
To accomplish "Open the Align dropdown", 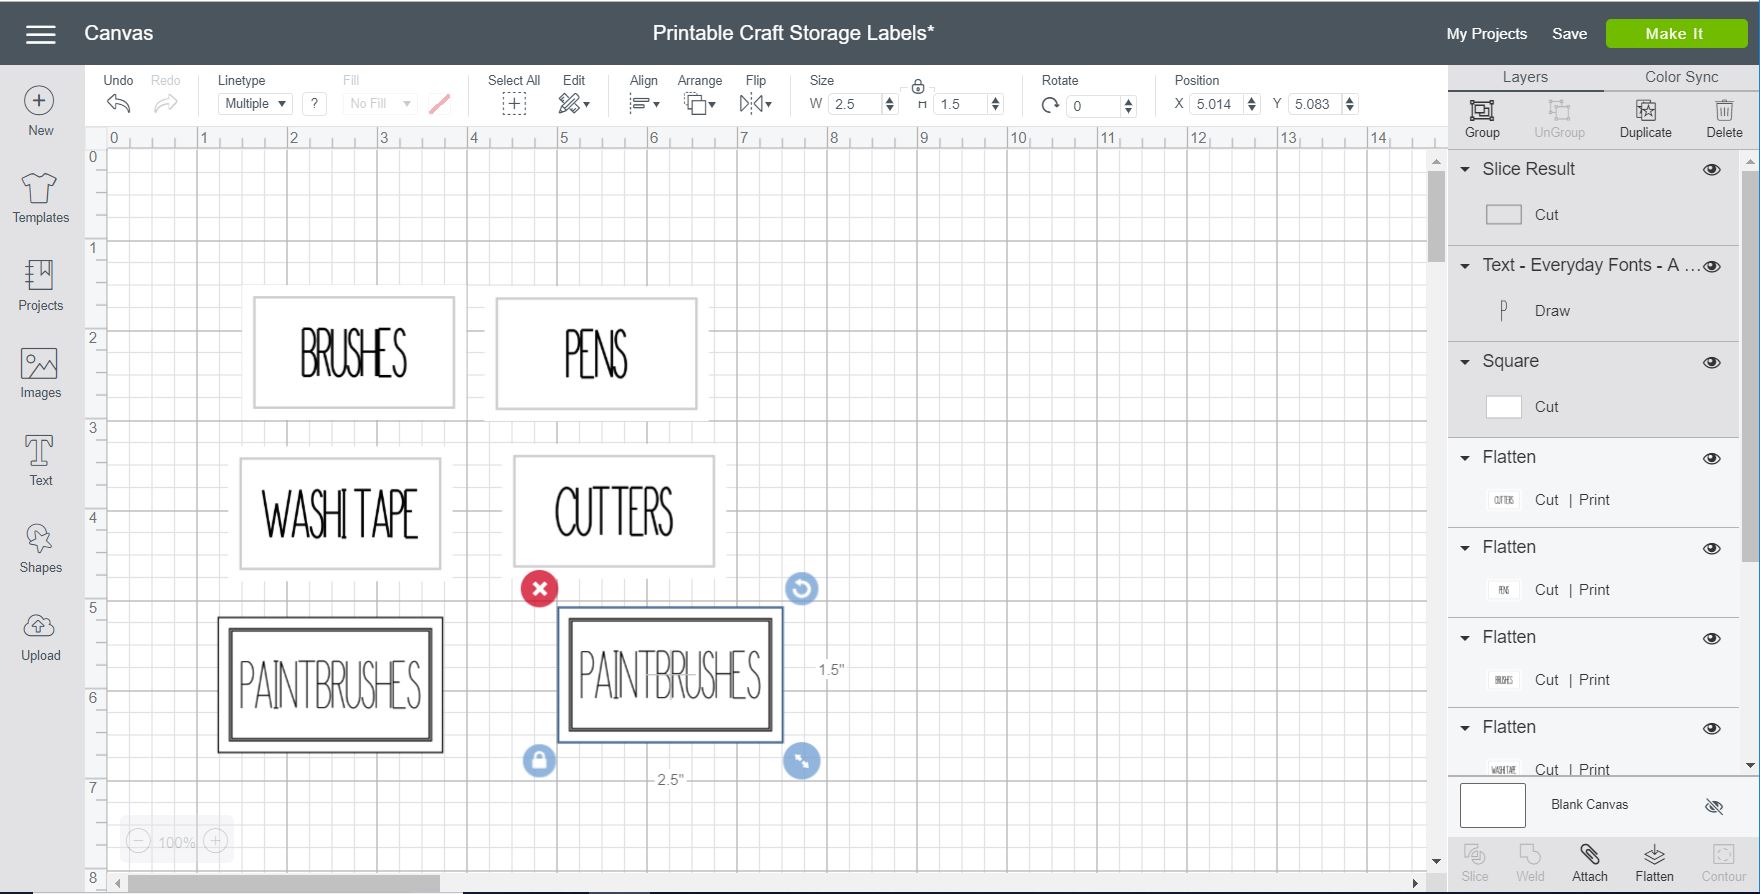I will pyautogui.click(x=644, y=103).
